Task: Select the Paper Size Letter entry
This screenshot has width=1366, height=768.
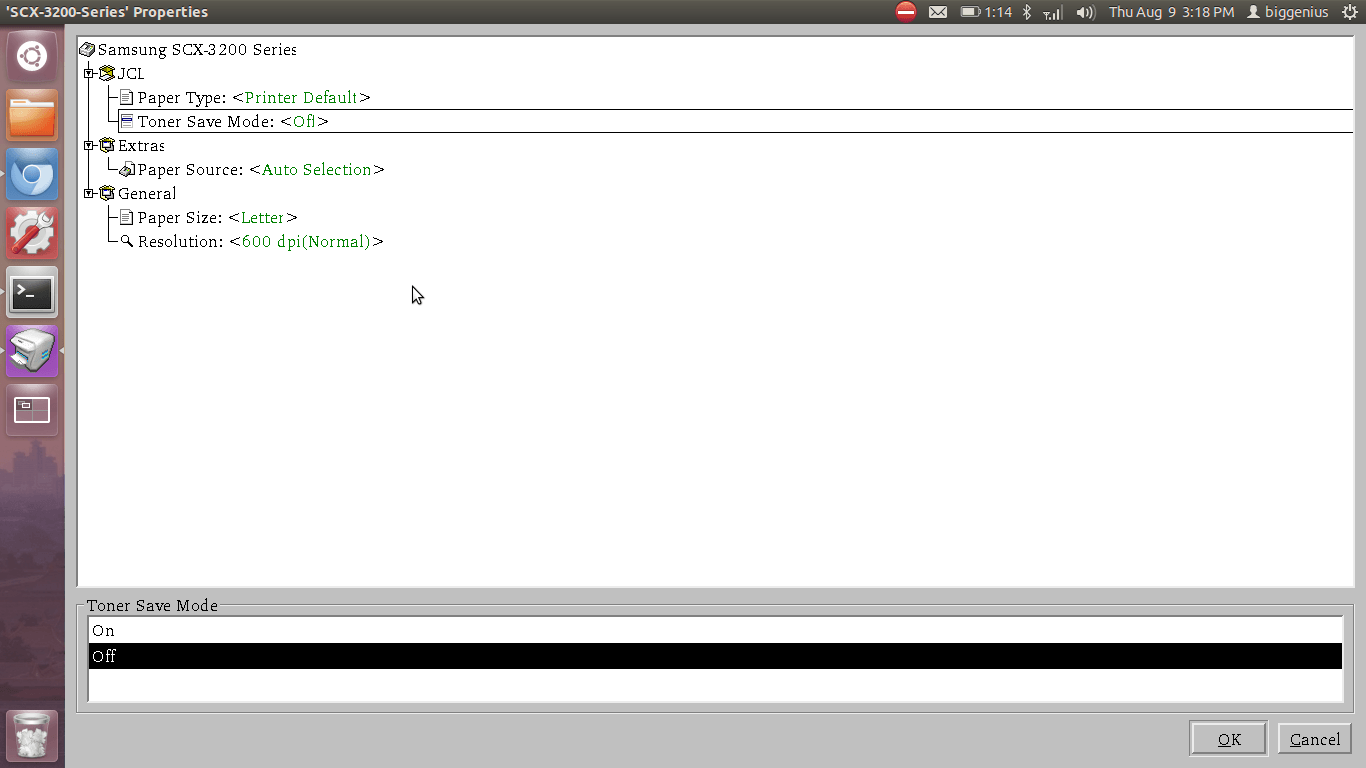Action: click(208, 217)
